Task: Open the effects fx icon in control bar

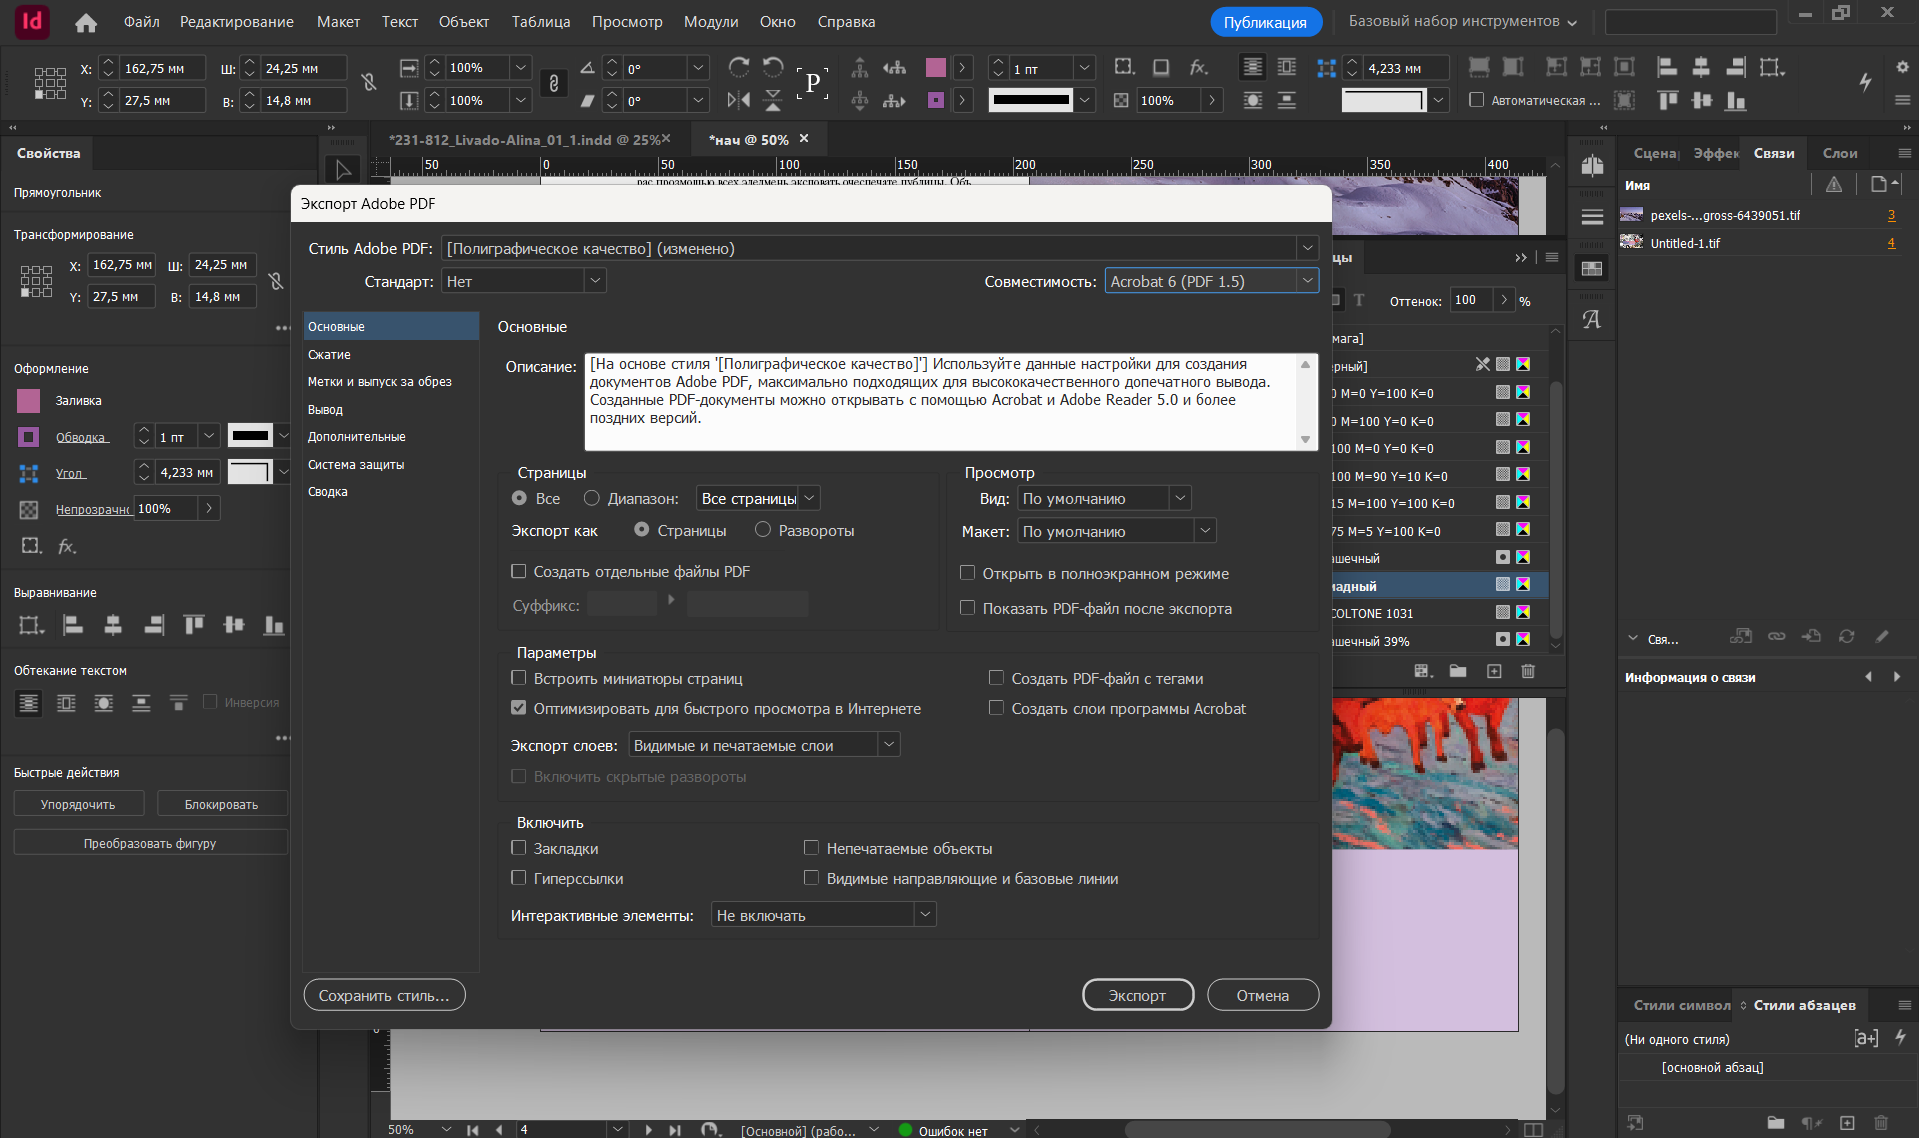Action: [x=1198, y=67]
